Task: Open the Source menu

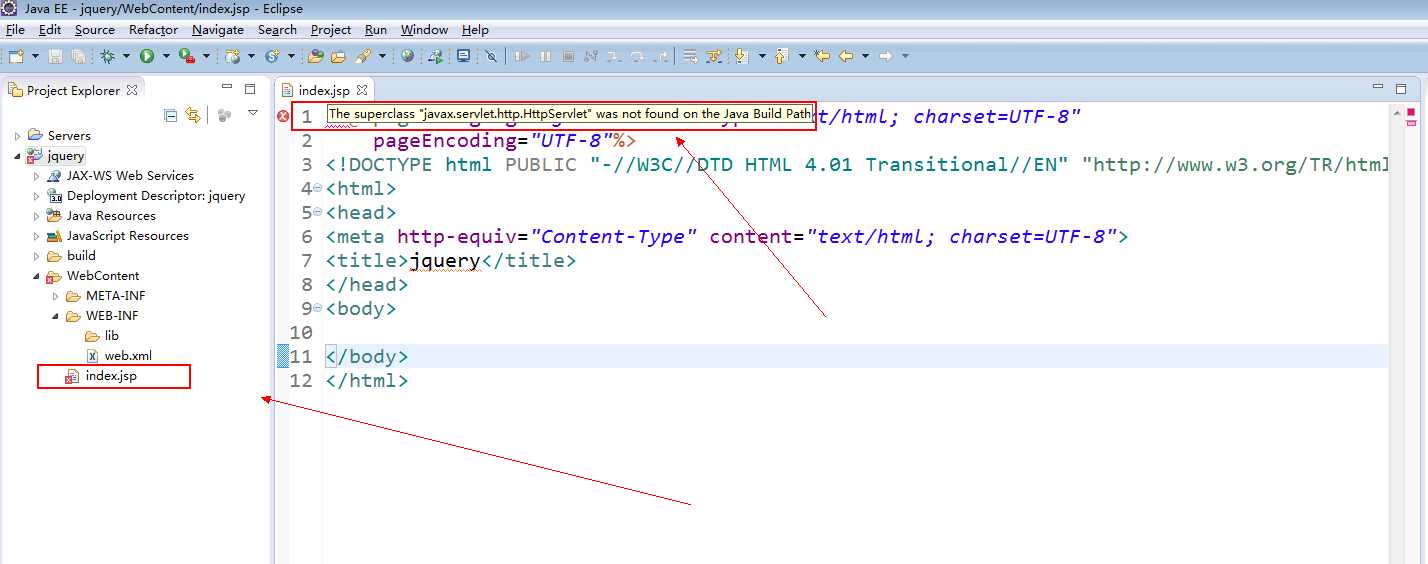Action: pyautogui.click(x=95, y=30)
